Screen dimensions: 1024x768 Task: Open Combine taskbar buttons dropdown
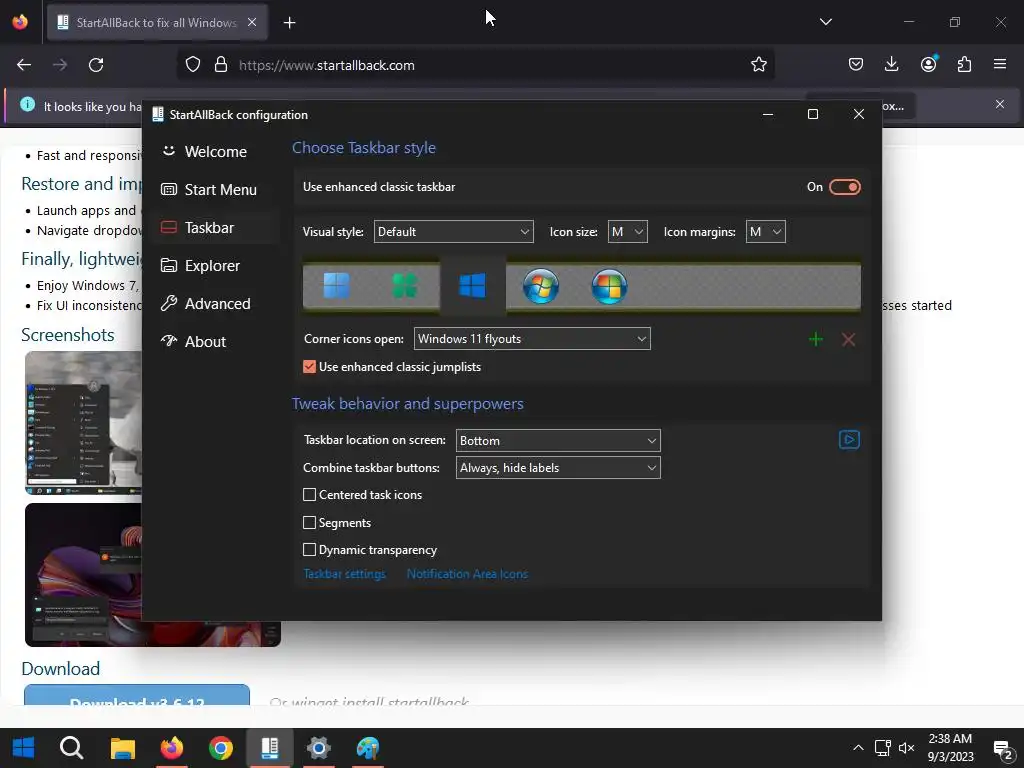pyautogui.click(x=558, y=468)
